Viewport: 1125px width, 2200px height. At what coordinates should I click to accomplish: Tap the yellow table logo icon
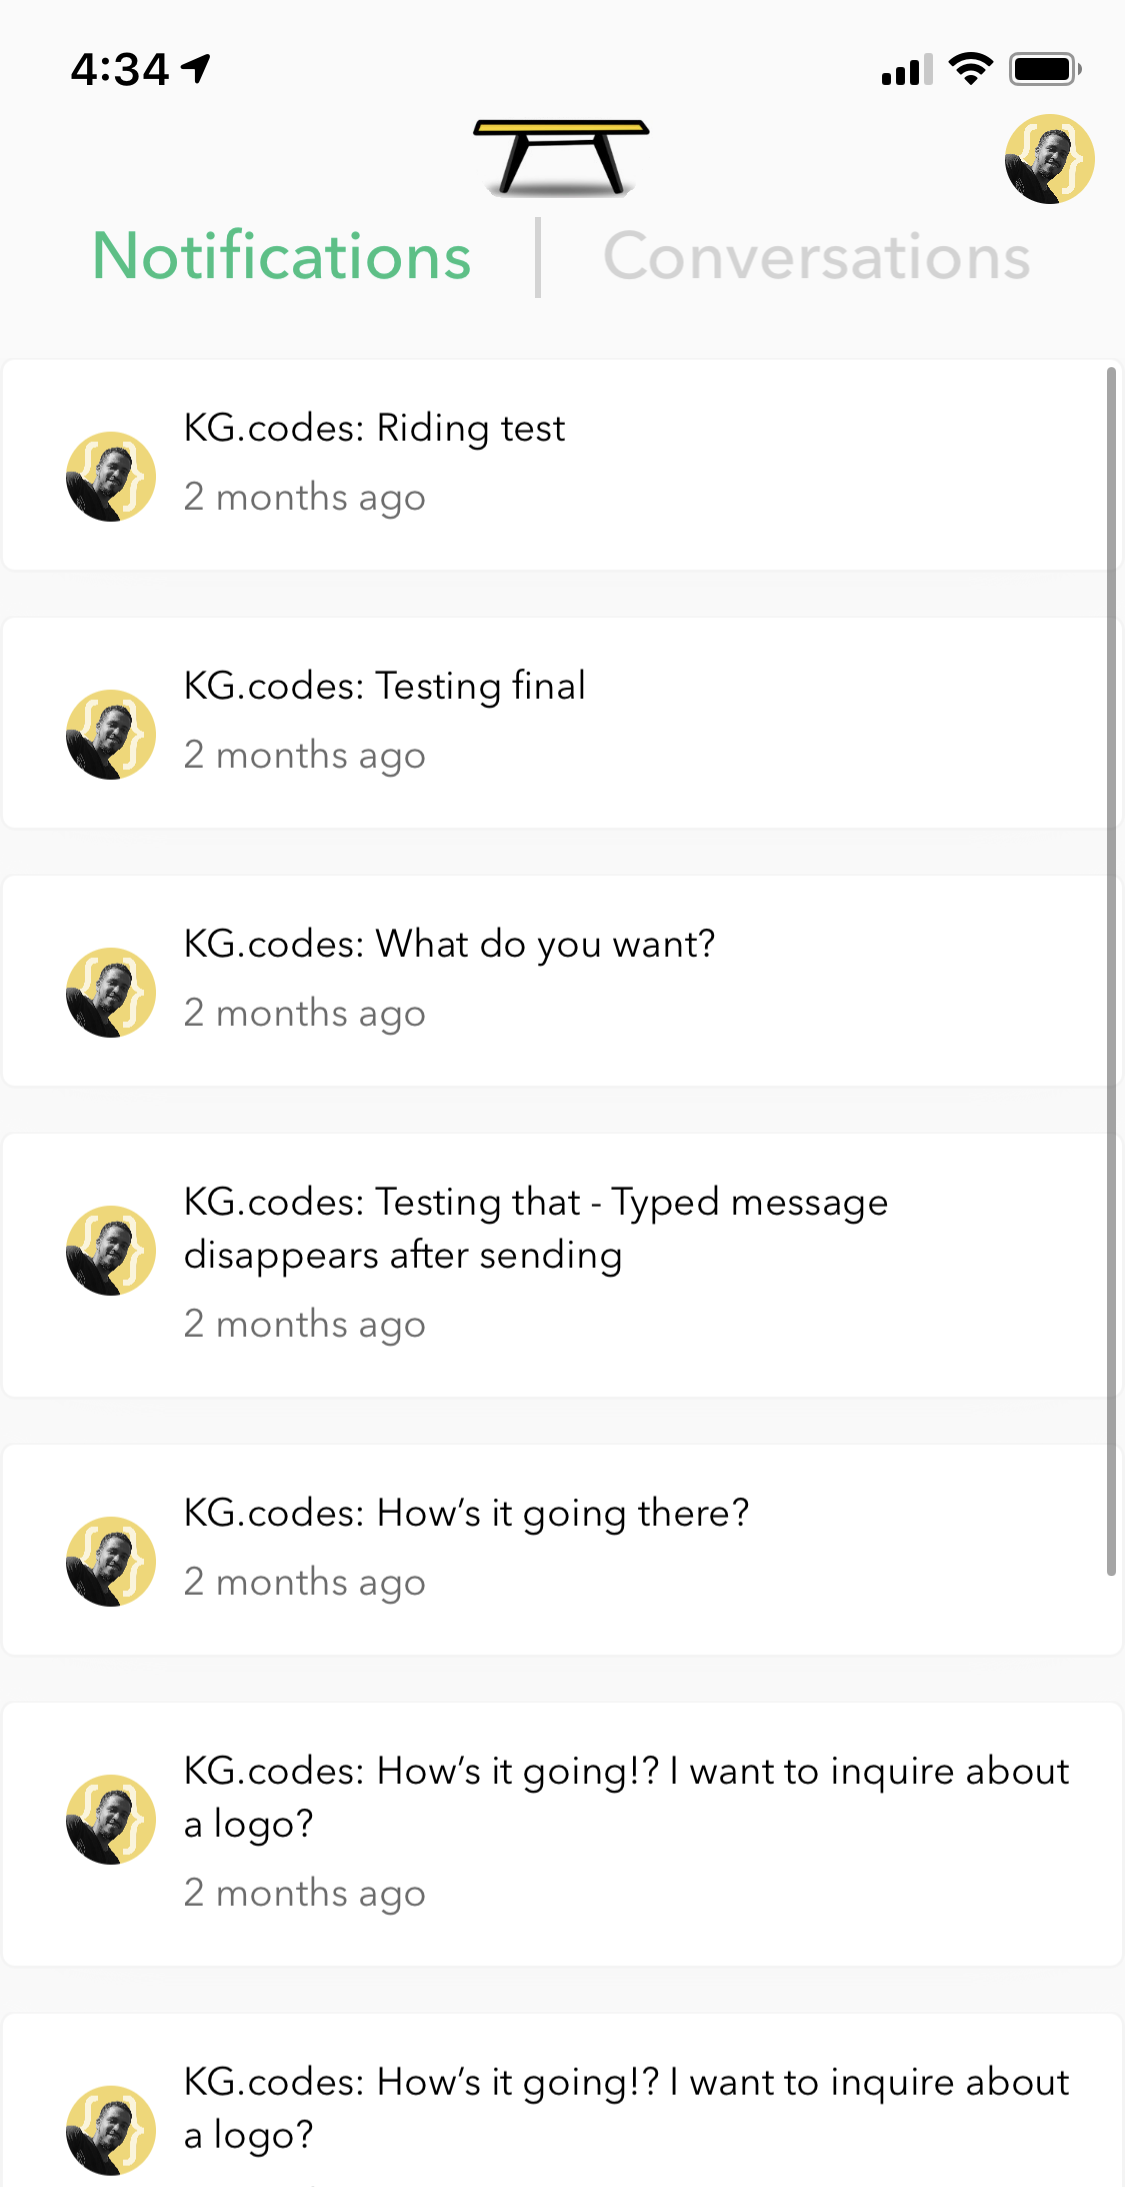point(561,157)
